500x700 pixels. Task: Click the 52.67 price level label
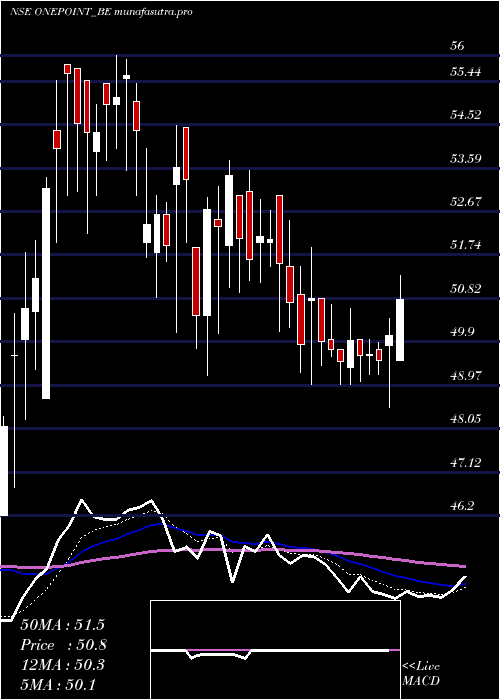[x=466, y=202]
